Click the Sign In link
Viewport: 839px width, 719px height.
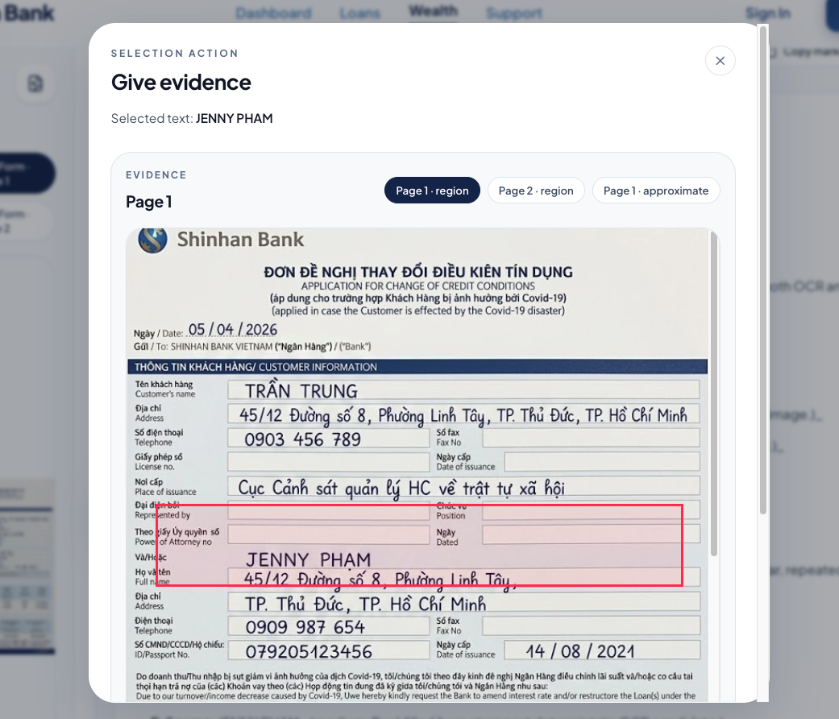768,13
